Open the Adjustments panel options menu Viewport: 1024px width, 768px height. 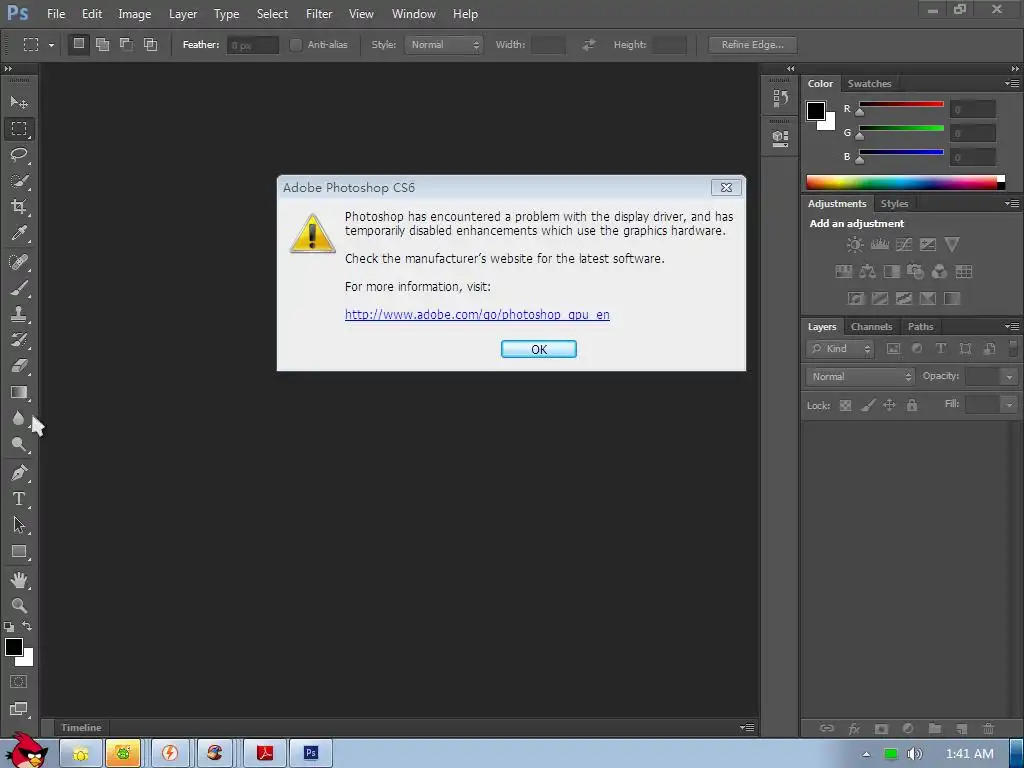(1012, 204)
